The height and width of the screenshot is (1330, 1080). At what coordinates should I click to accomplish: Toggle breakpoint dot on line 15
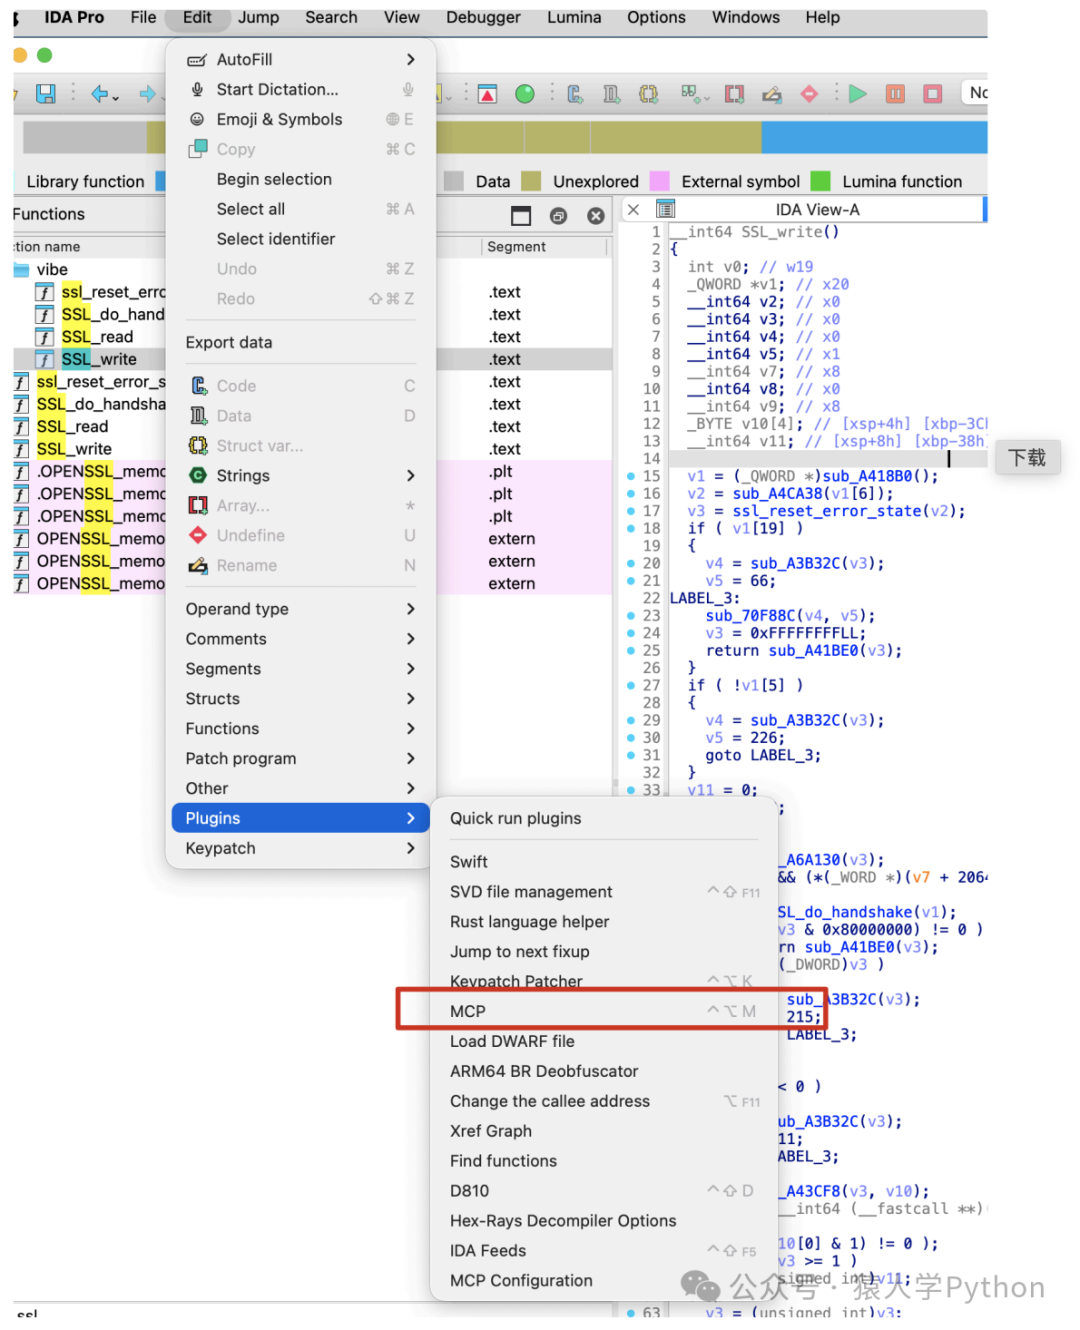point(631,476)
